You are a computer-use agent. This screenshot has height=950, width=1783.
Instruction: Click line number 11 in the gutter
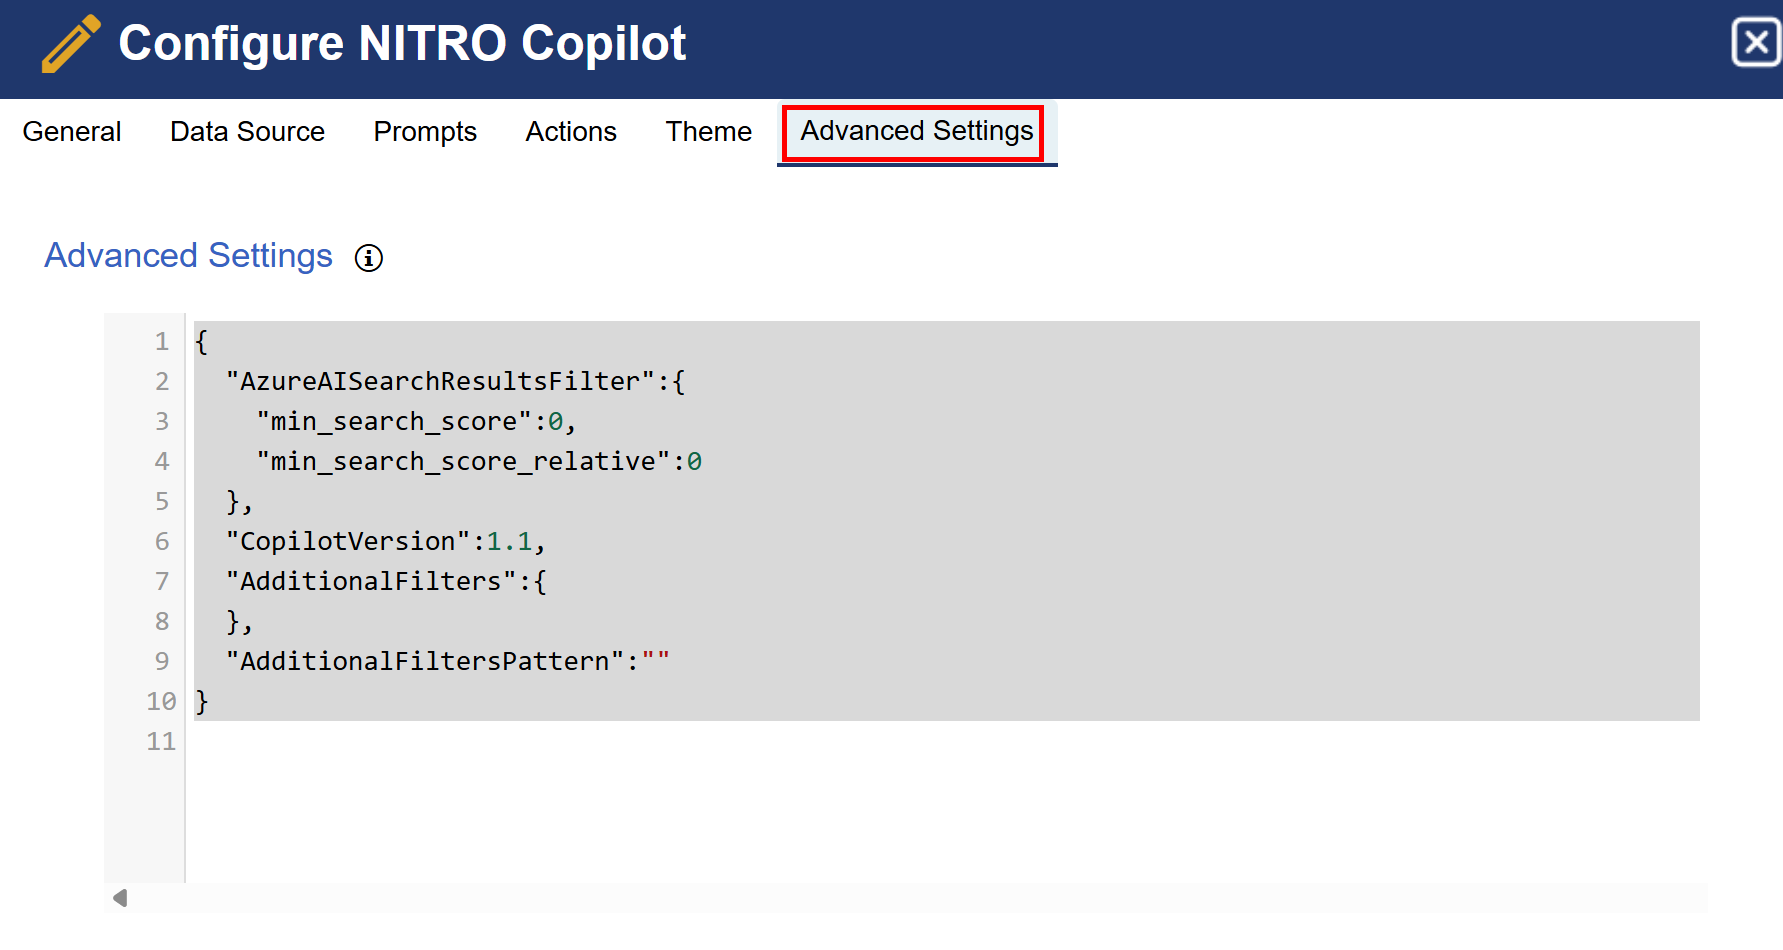click(x=160, y=742)
